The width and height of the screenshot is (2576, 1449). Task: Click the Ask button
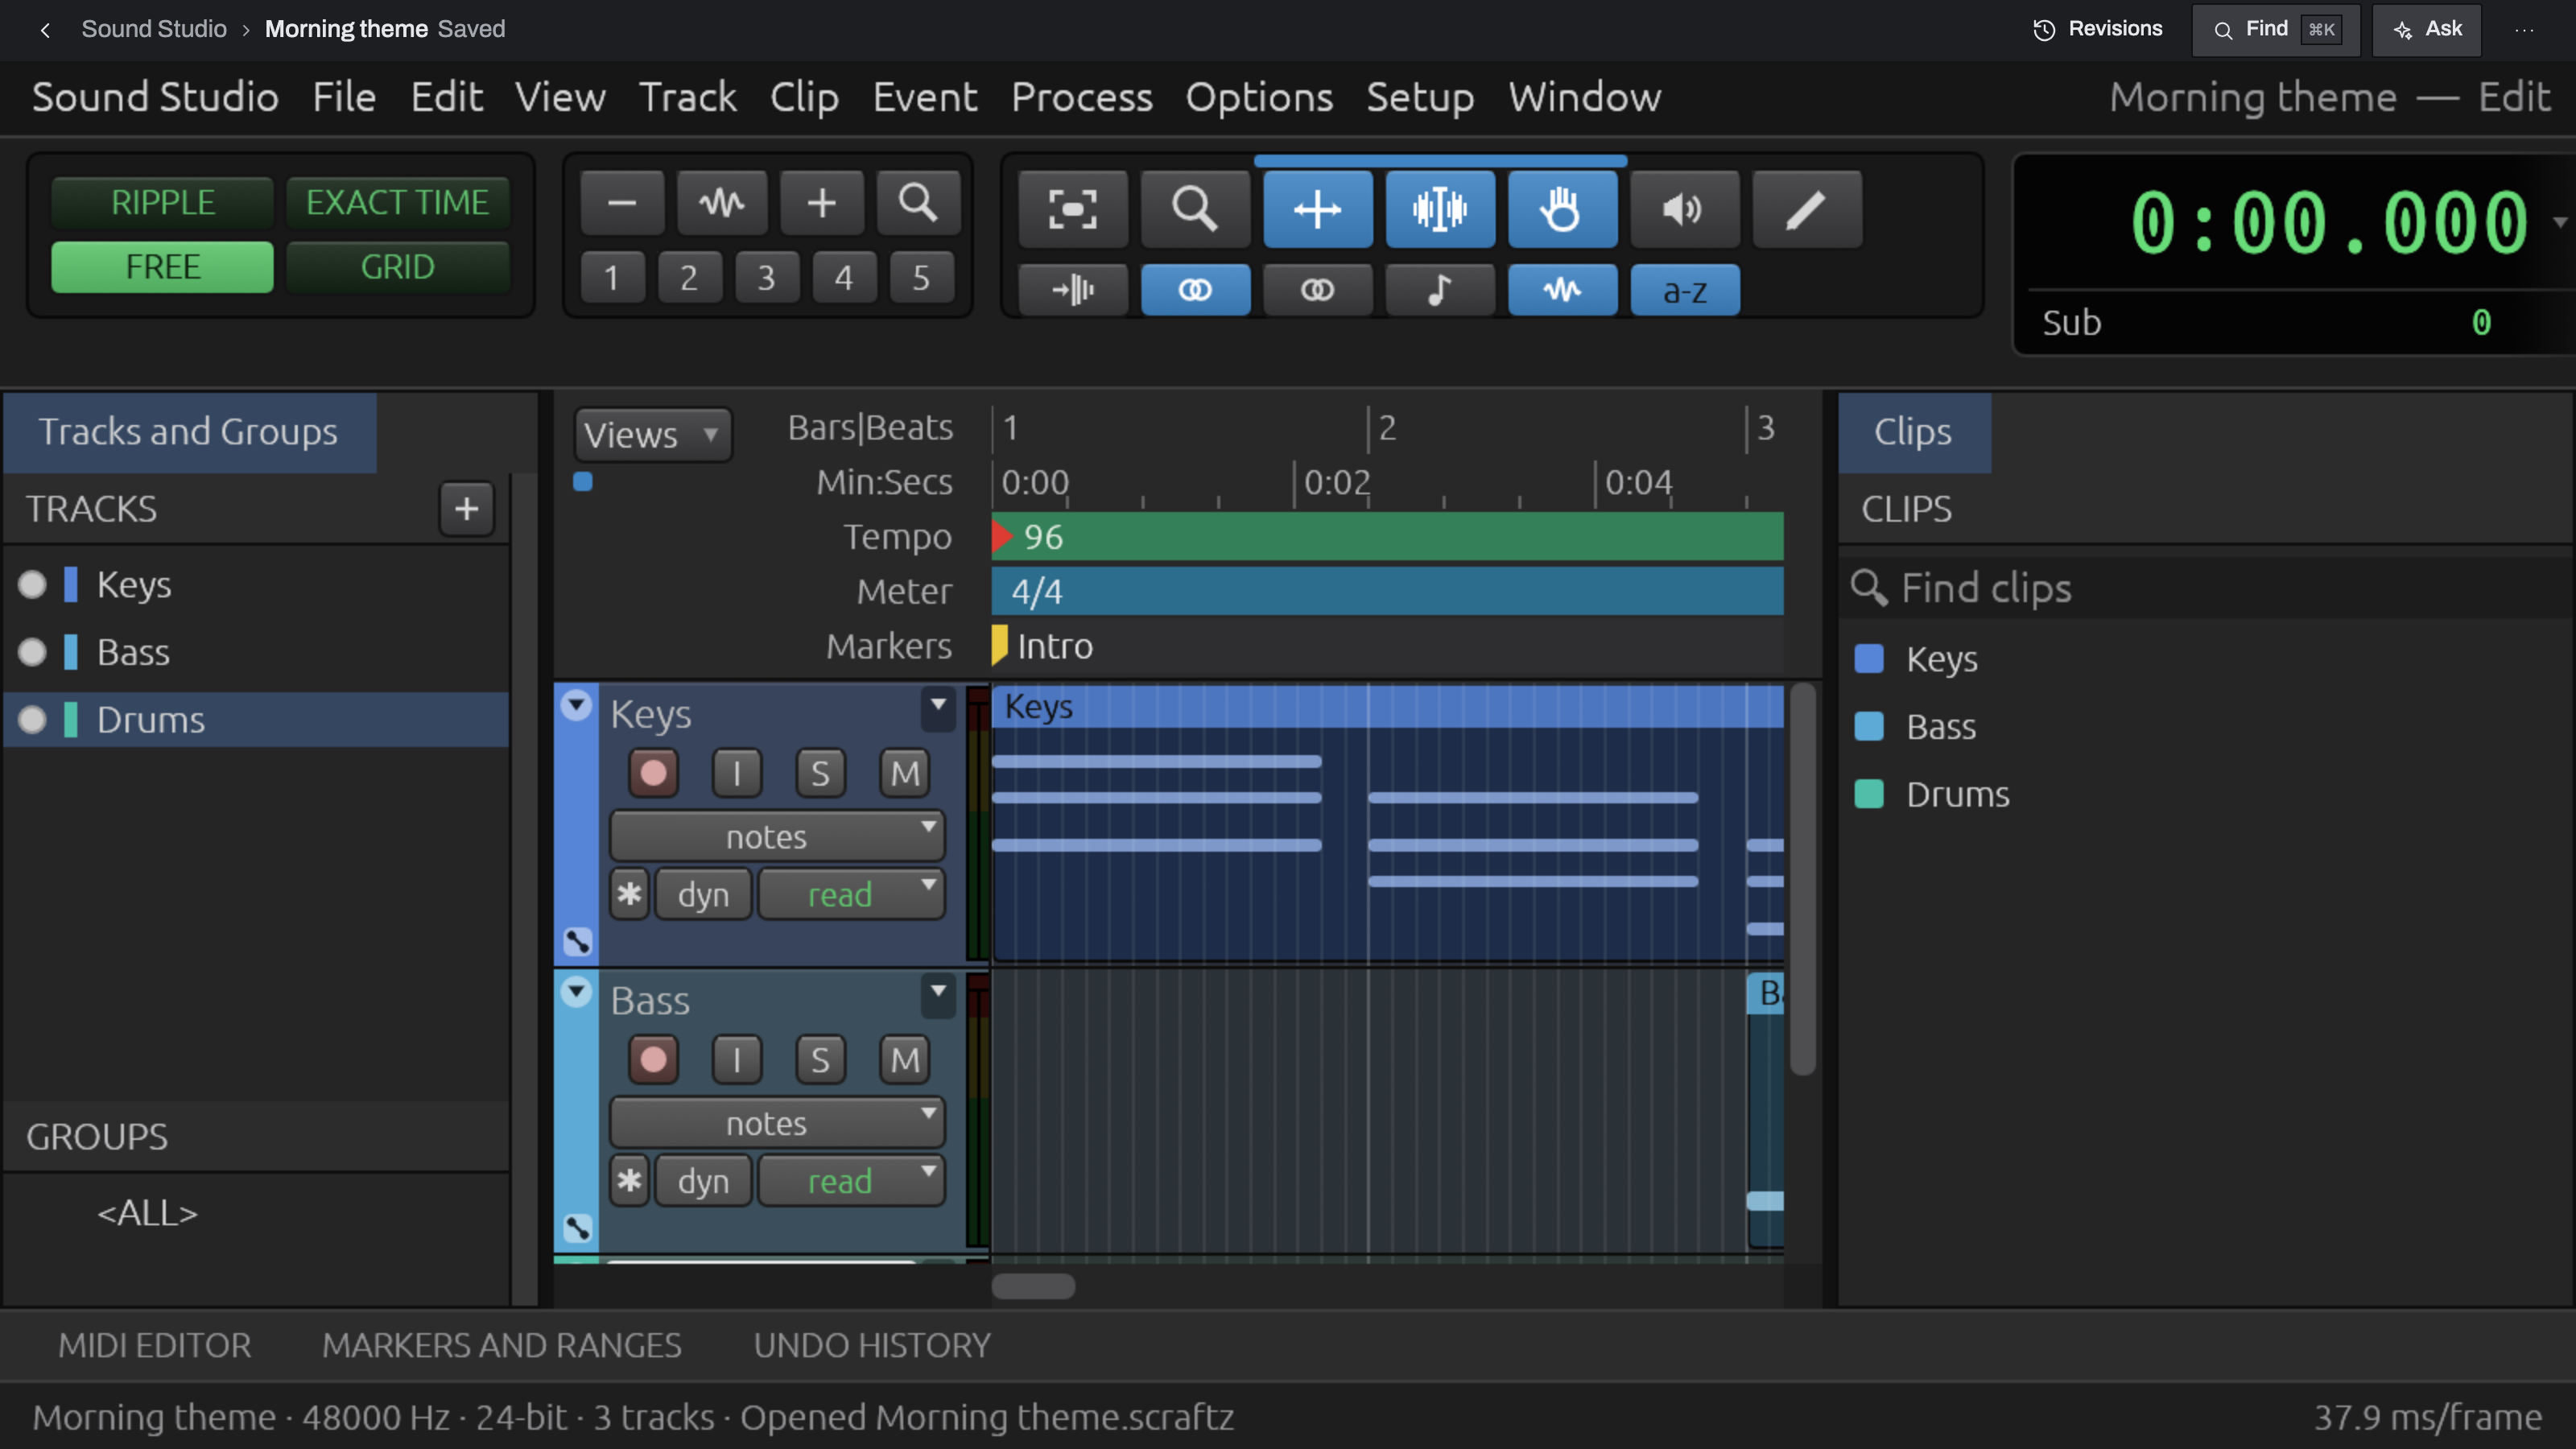coord(2427,29)
